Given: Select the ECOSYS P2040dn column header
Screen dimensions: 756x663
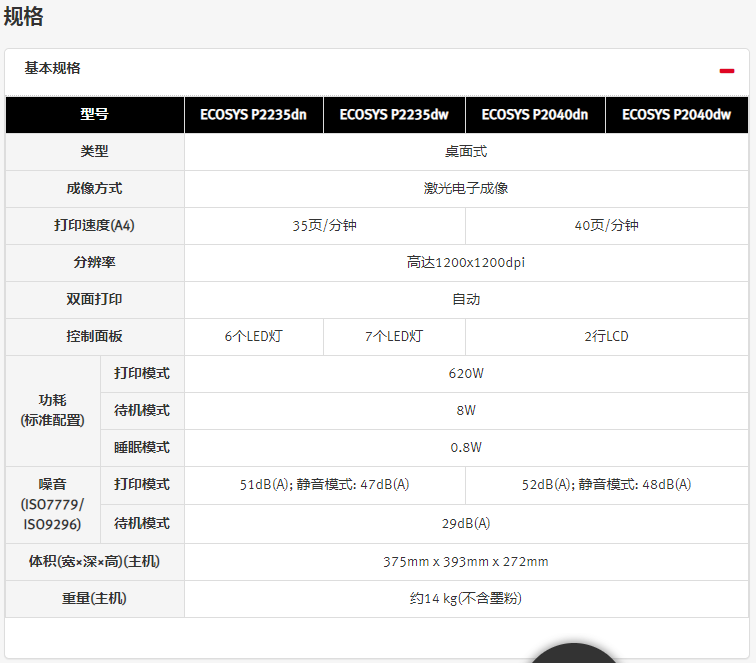Looking at the screenshot, I should pyautogui.click(x=535, y=115).
